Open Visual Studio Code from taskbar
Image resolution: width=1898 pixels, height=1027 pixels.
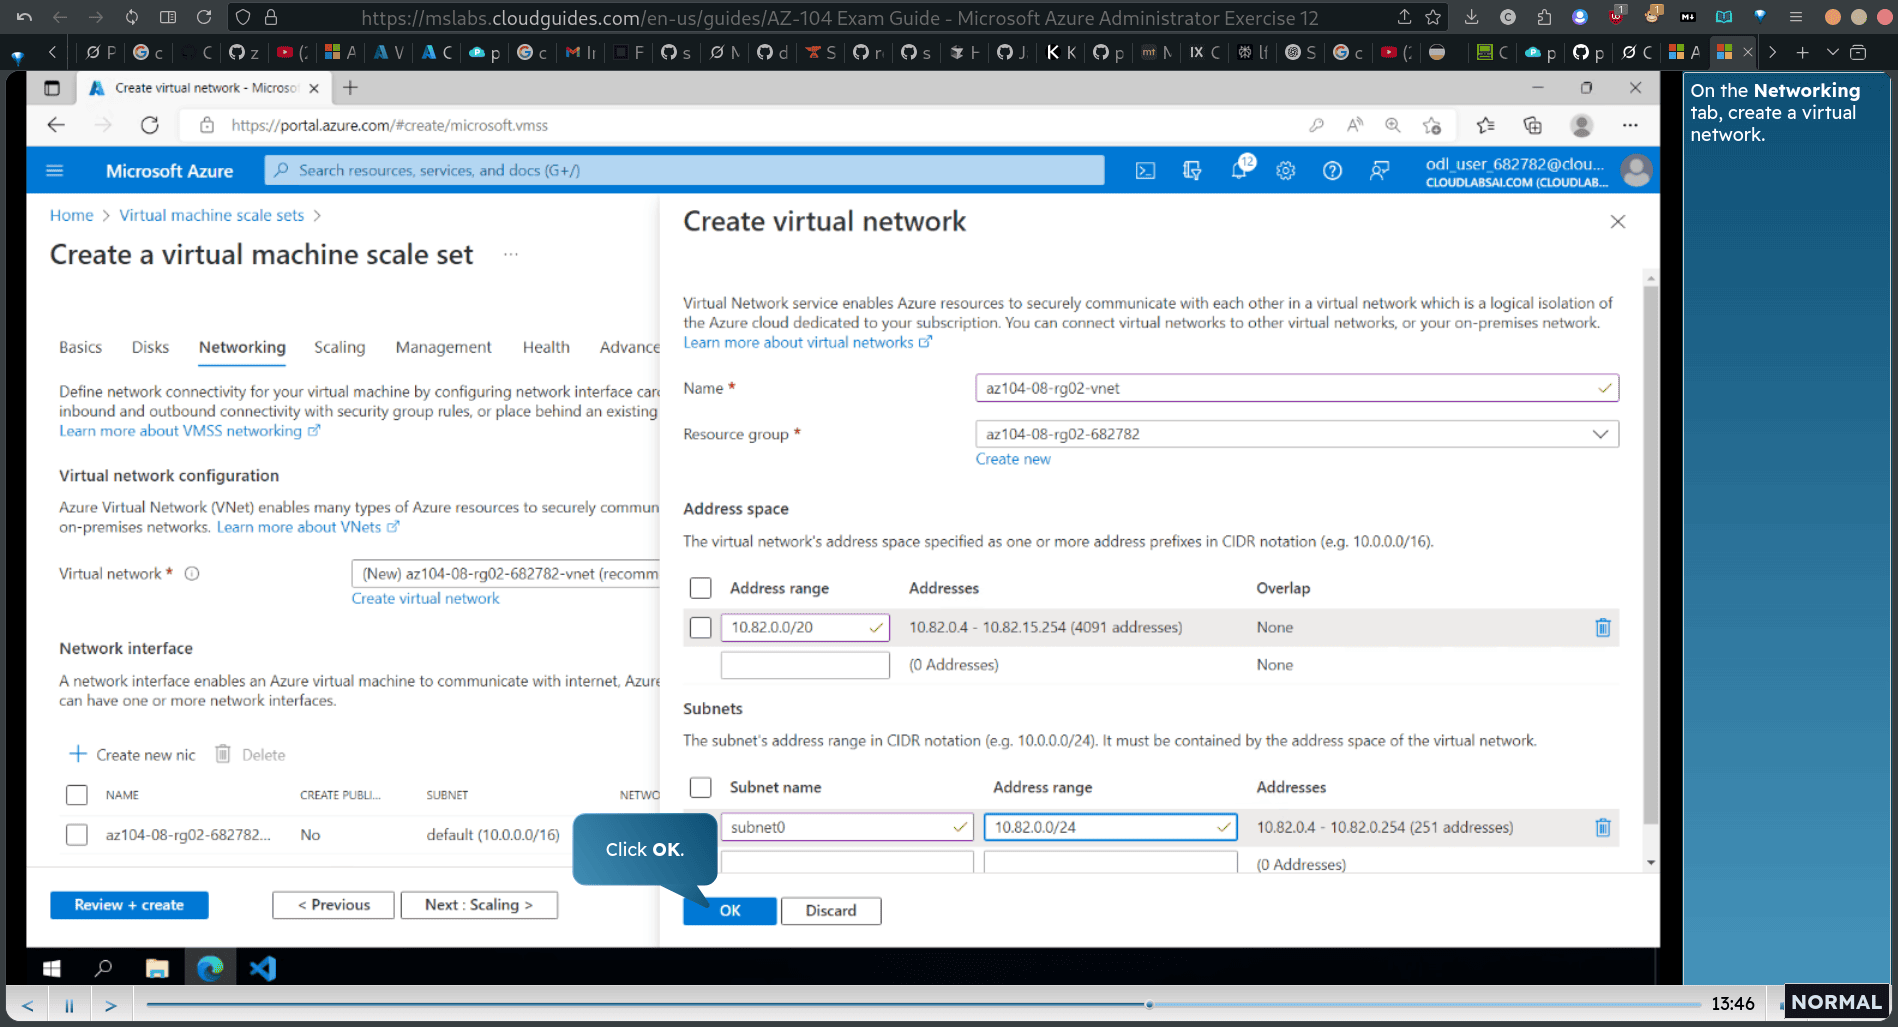pos(263,968)
